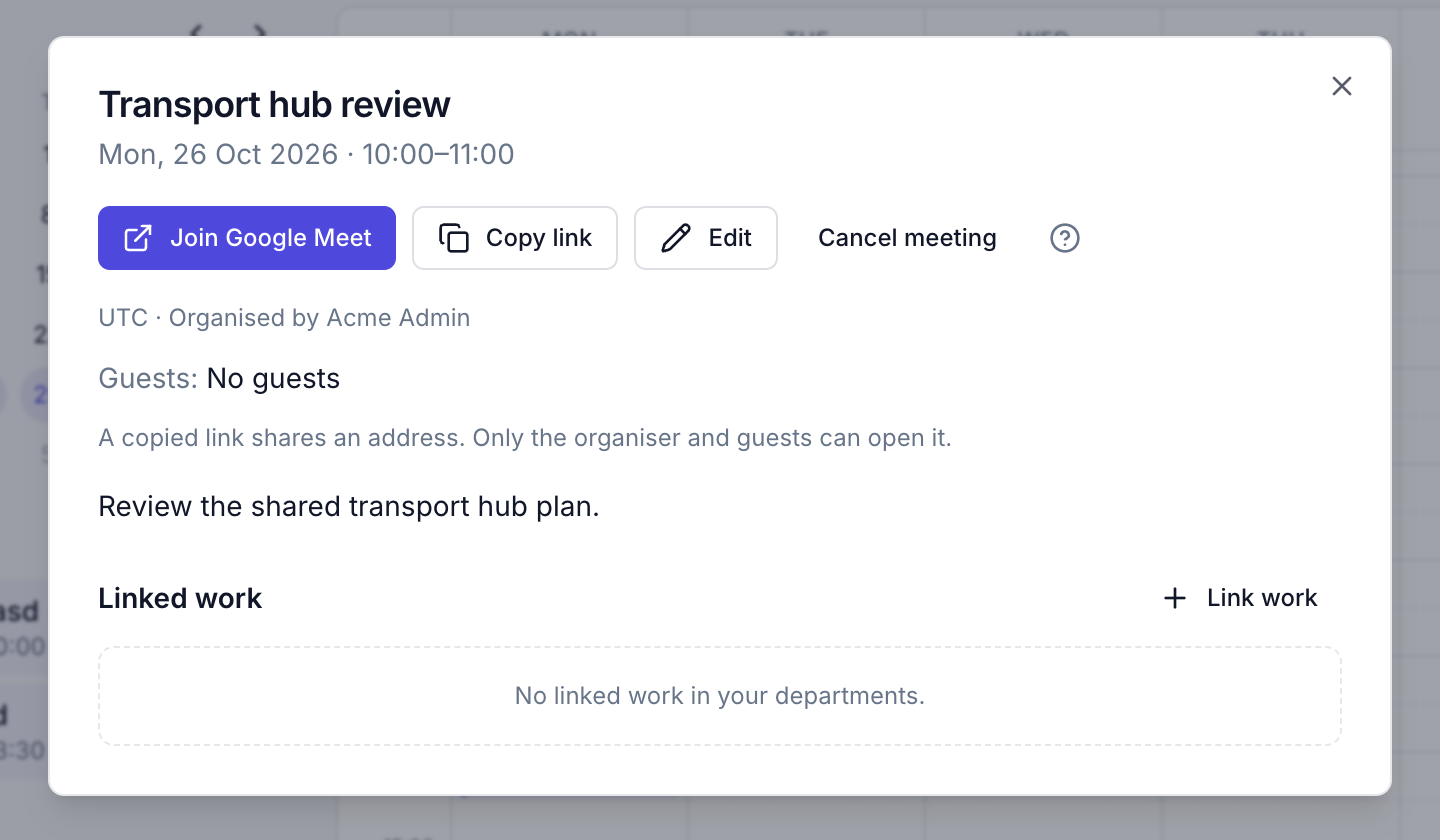This screenshot has height=840, width=1440.
Task: Close the meeting details dialog
Action: coord(1342,86)
